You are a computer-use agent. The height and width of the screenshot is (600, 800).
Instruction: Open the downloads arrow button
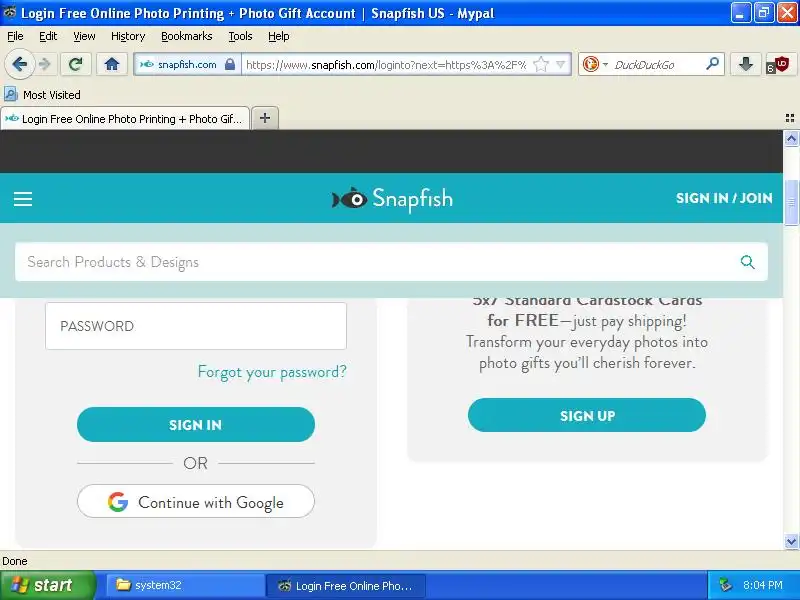tap(745, 64)
